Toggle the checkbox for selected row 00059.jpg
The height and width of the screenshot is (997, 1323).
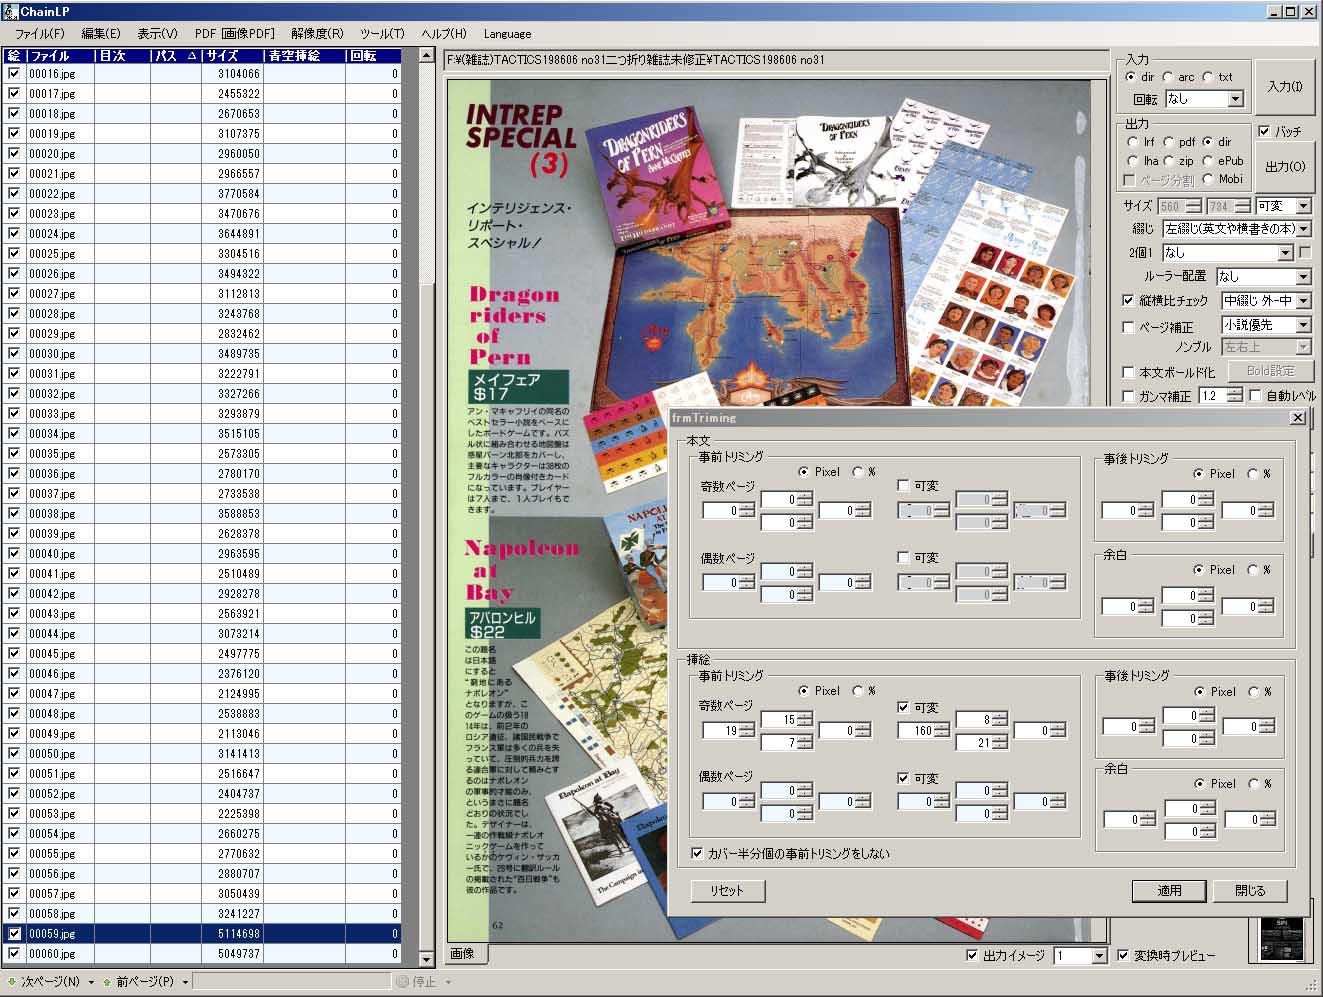click(14, 933)
